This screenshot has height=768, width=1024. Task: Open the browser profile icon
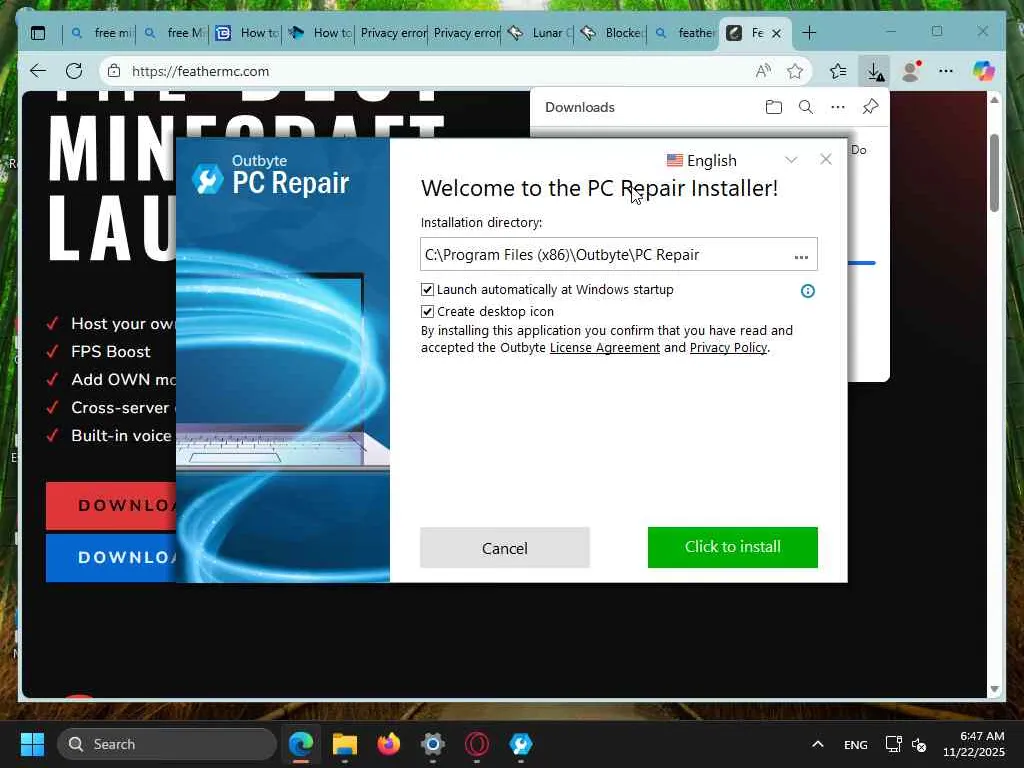911,71
